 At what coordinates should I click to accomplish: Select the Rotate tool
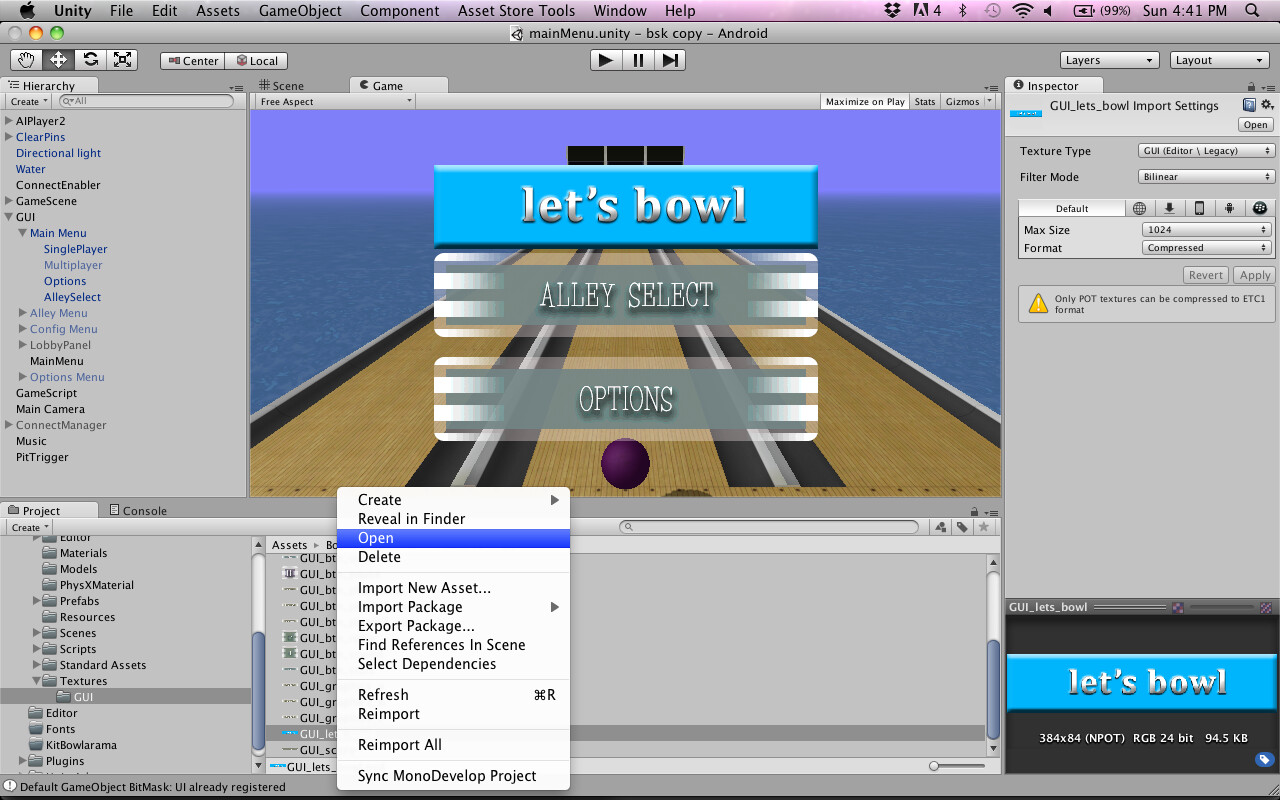click(90, 60)
